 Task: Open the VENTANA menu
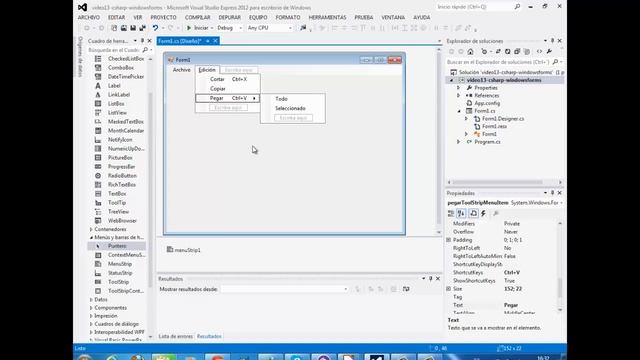tap(393, 18)
